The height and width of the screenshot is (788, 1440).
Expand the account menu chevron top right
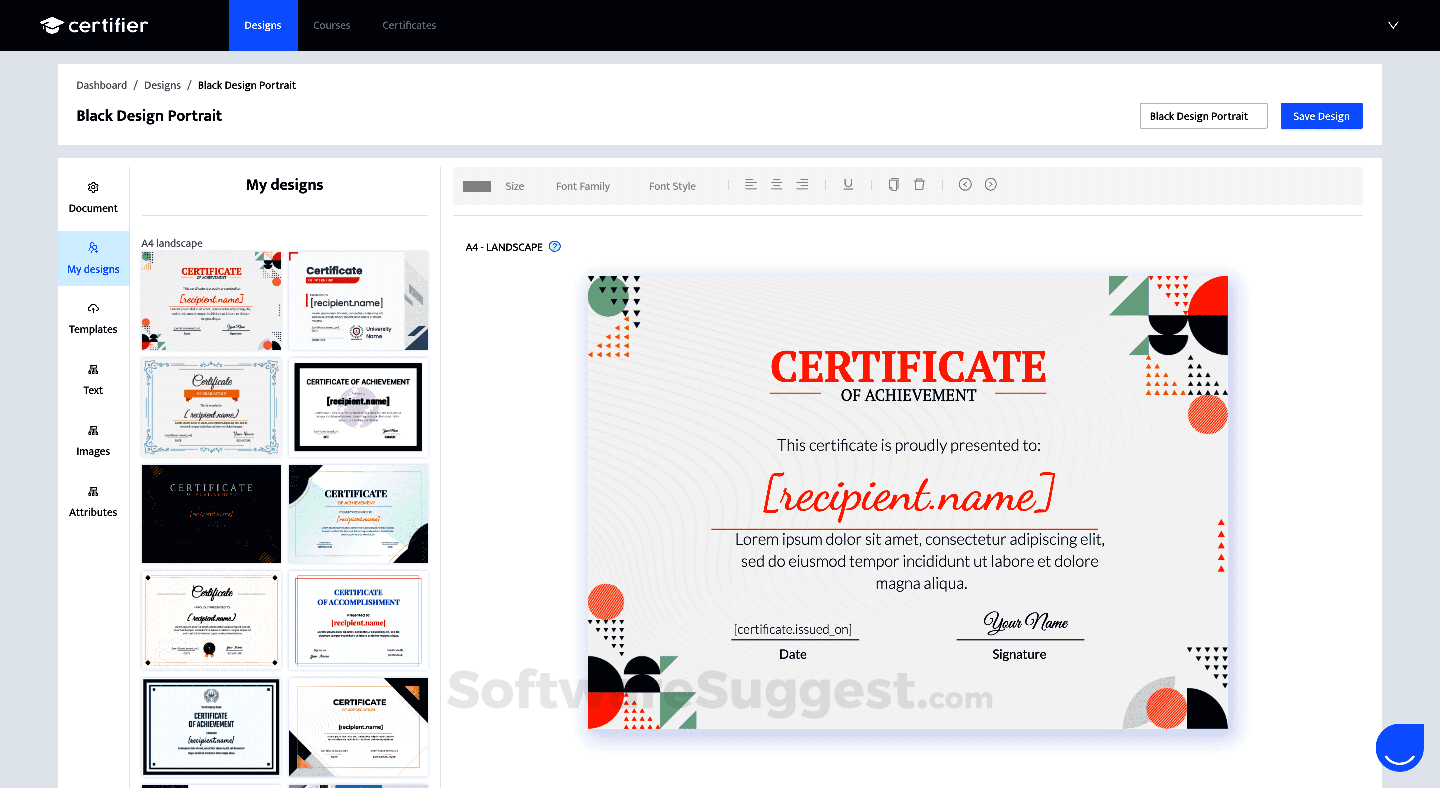click(1393, 25)
